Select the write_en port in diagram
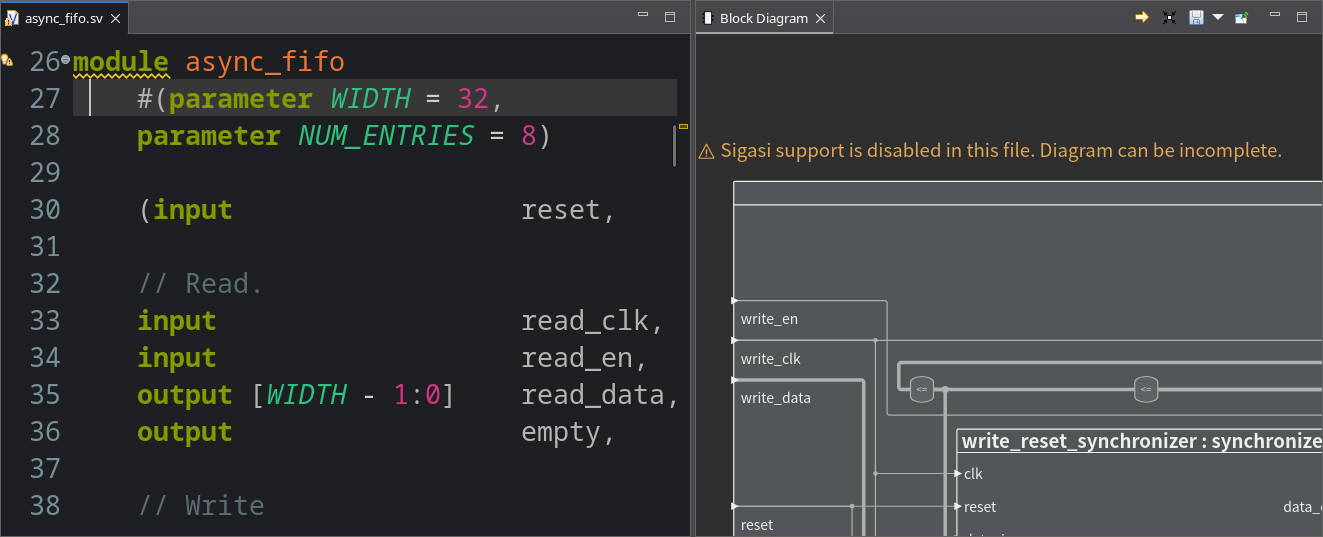Screen dimensions: 1323x537 769,320
